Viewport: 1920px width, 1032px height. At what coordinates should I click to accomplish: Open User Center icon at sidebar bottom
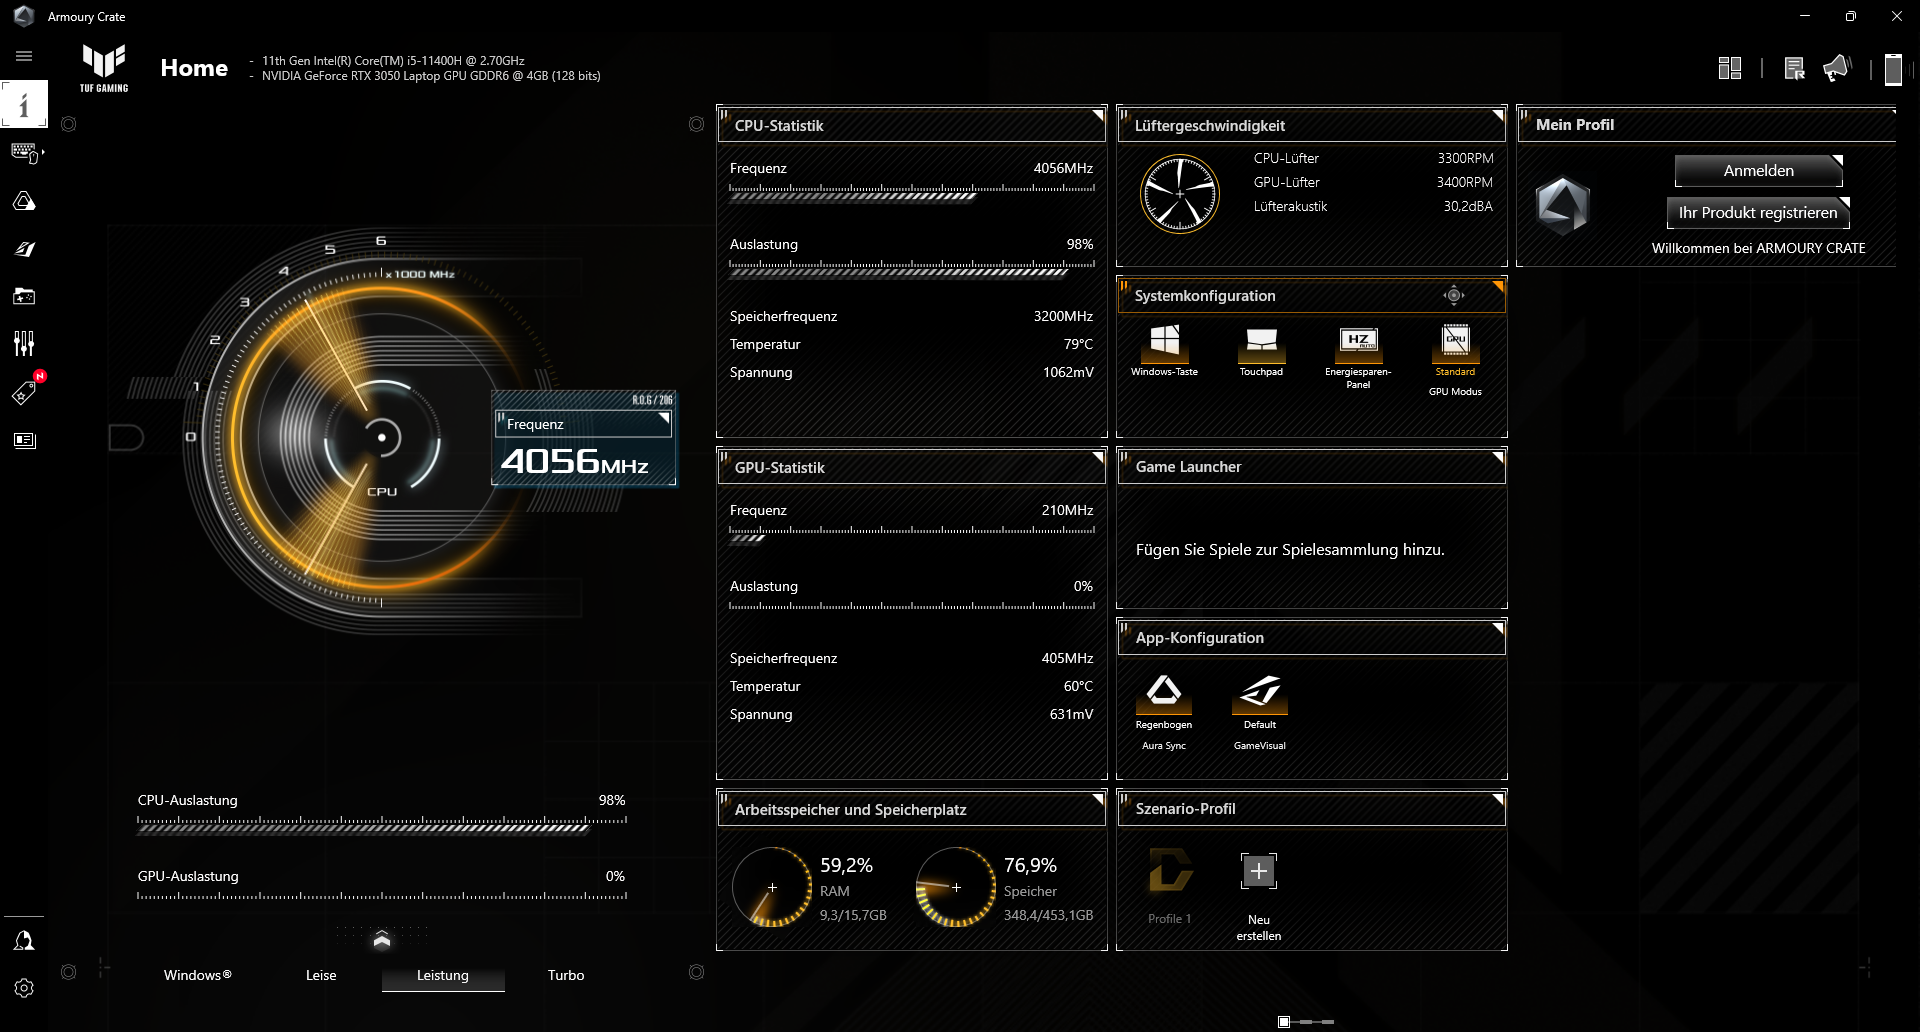pos(24,941)
